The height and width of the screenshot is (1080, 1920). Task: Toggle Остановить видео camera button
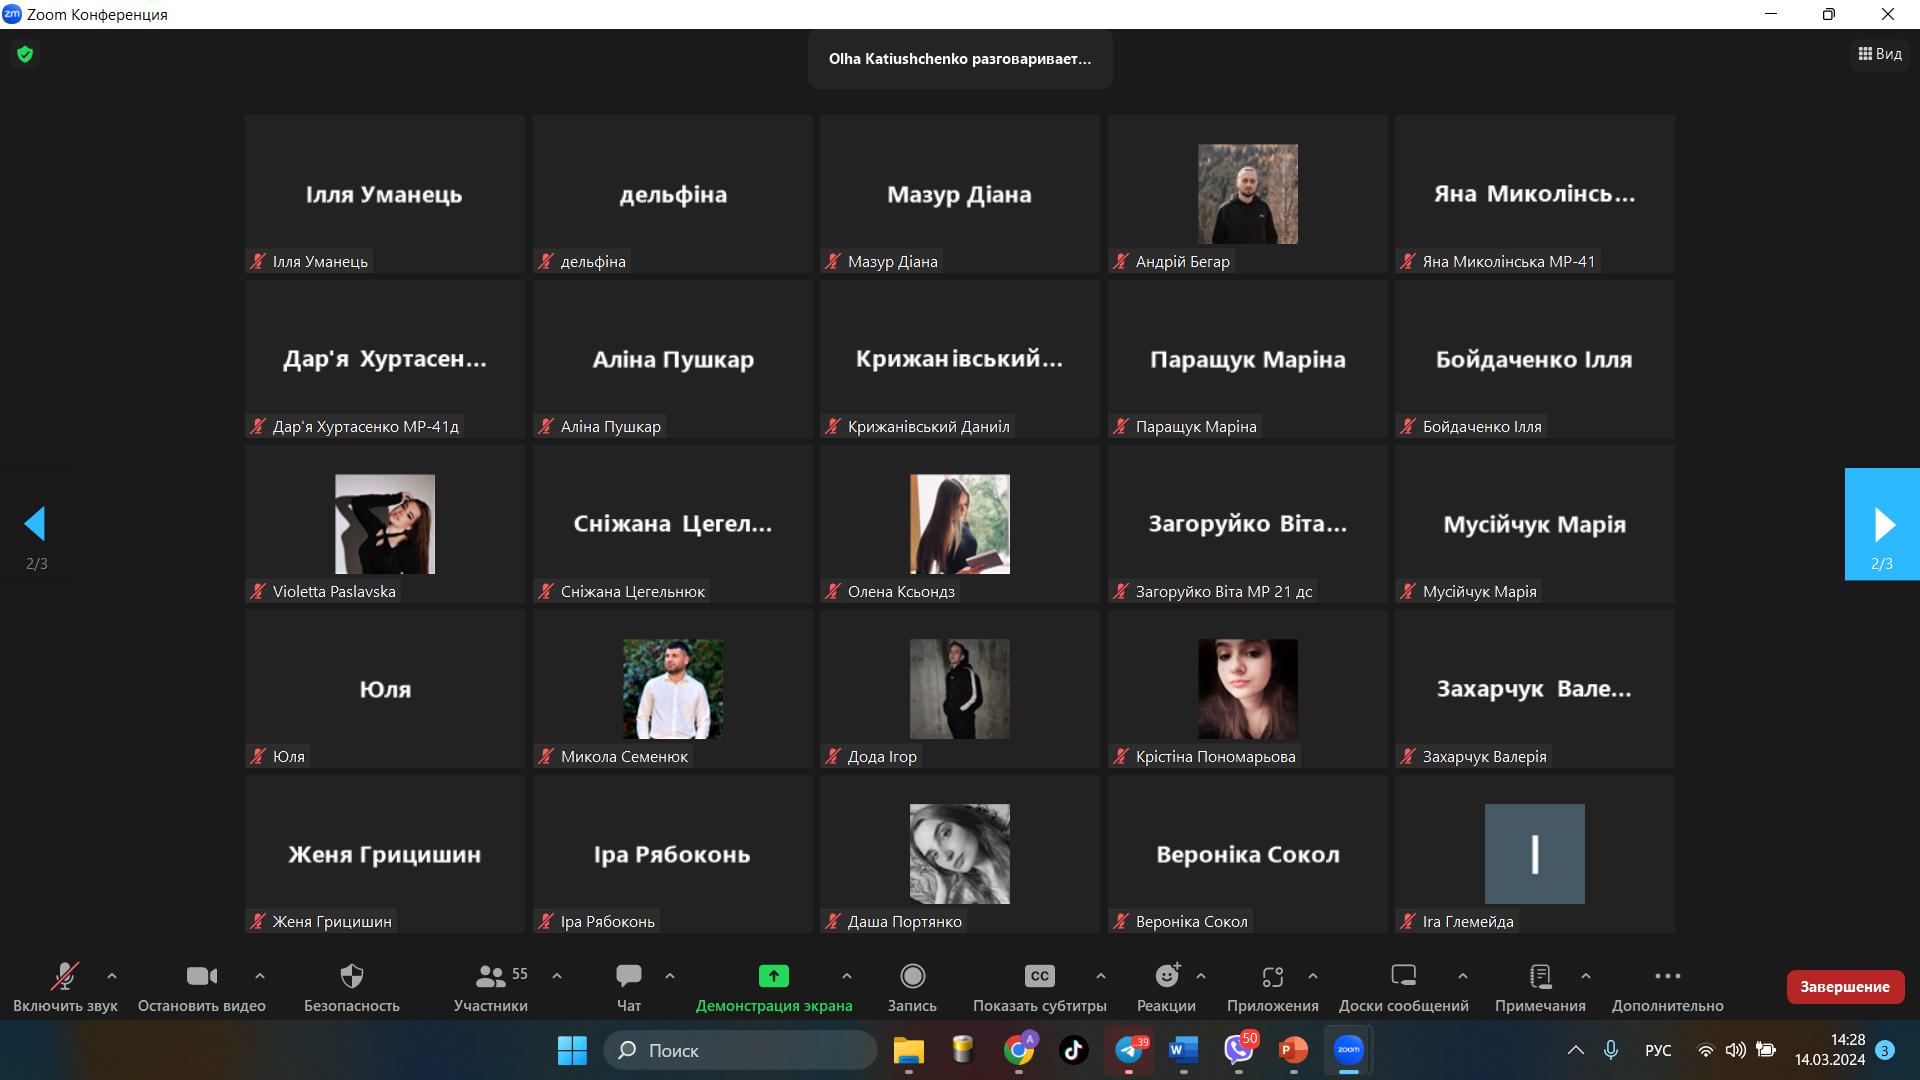point(201,976)
